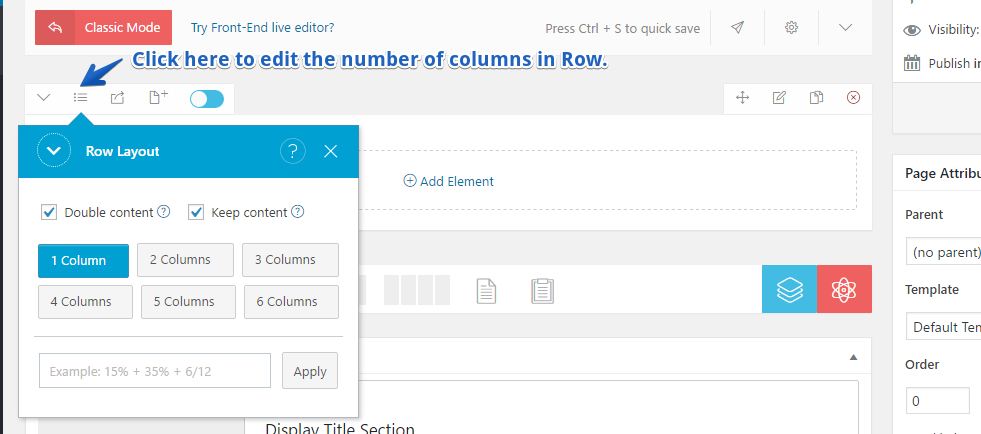Image resolution: width=981 pixels, height=434 pixels.
Task: Click the add-page icon in row toolbar
Action: (x=158, y=98)
